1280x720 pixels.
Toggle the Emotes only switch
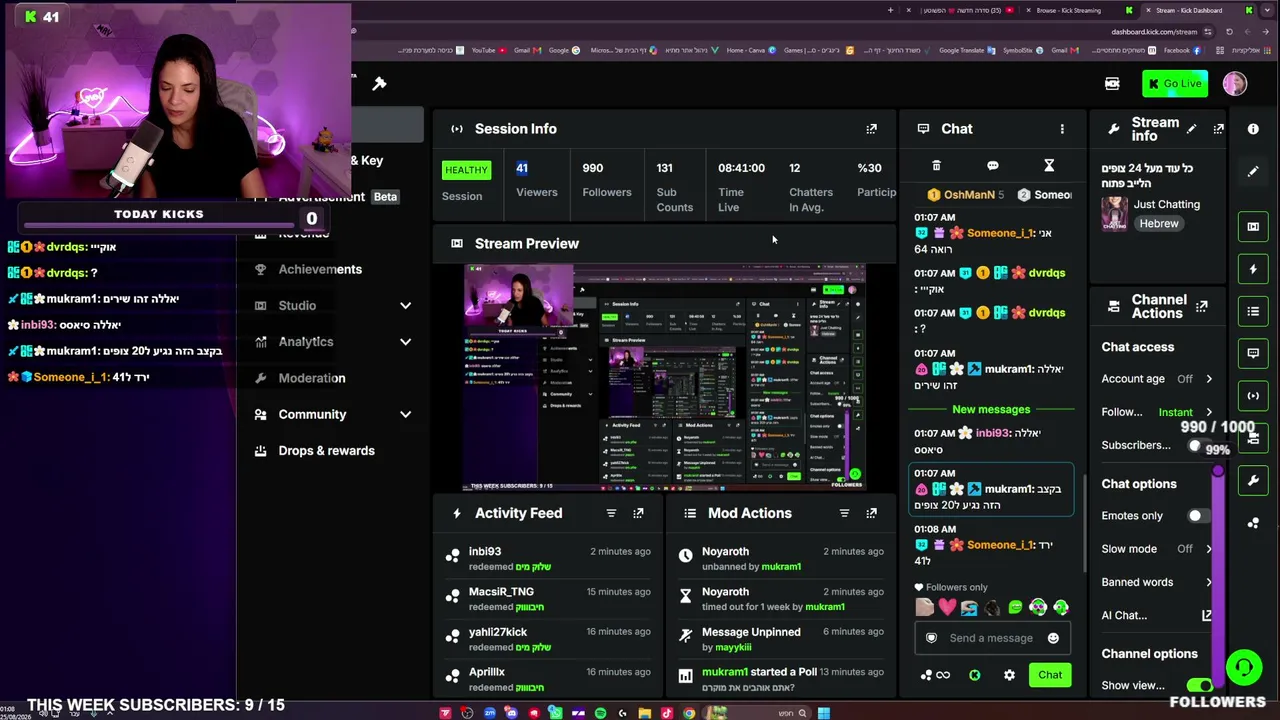click(x=1198, y=516)
